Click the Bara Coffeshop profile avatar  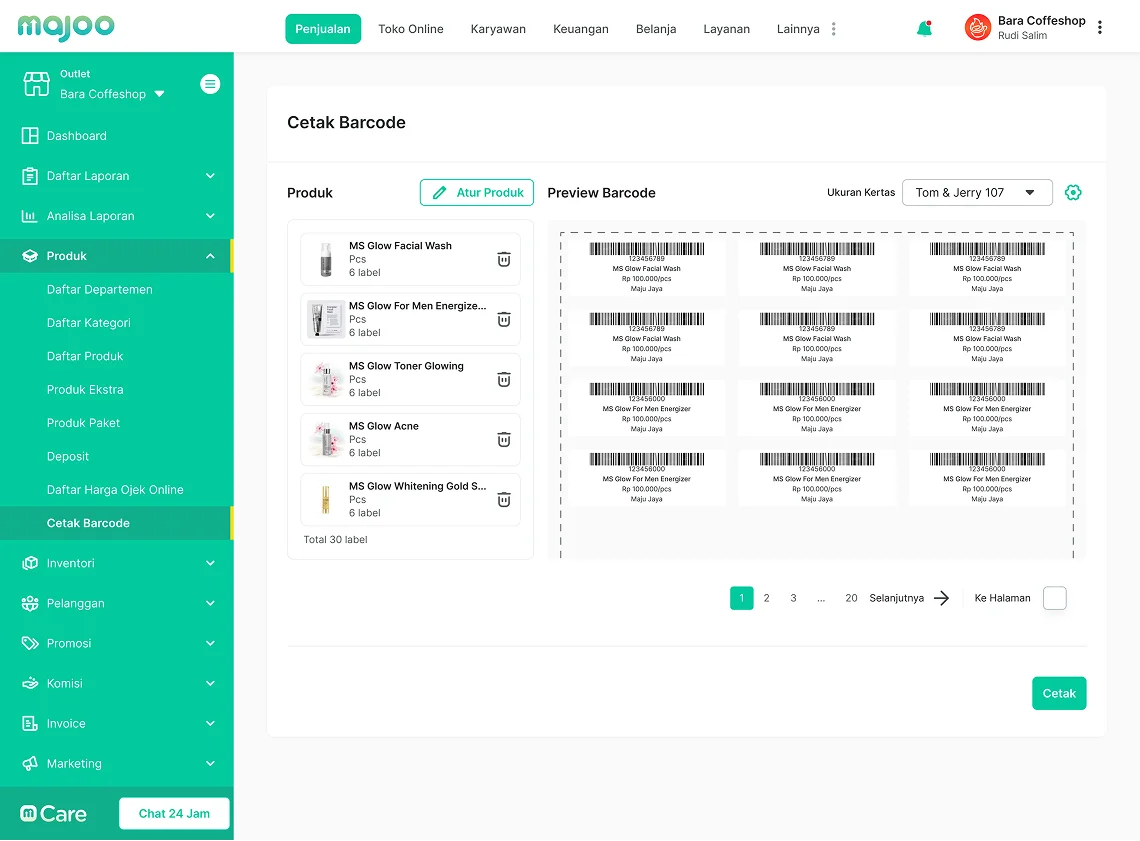977,28
